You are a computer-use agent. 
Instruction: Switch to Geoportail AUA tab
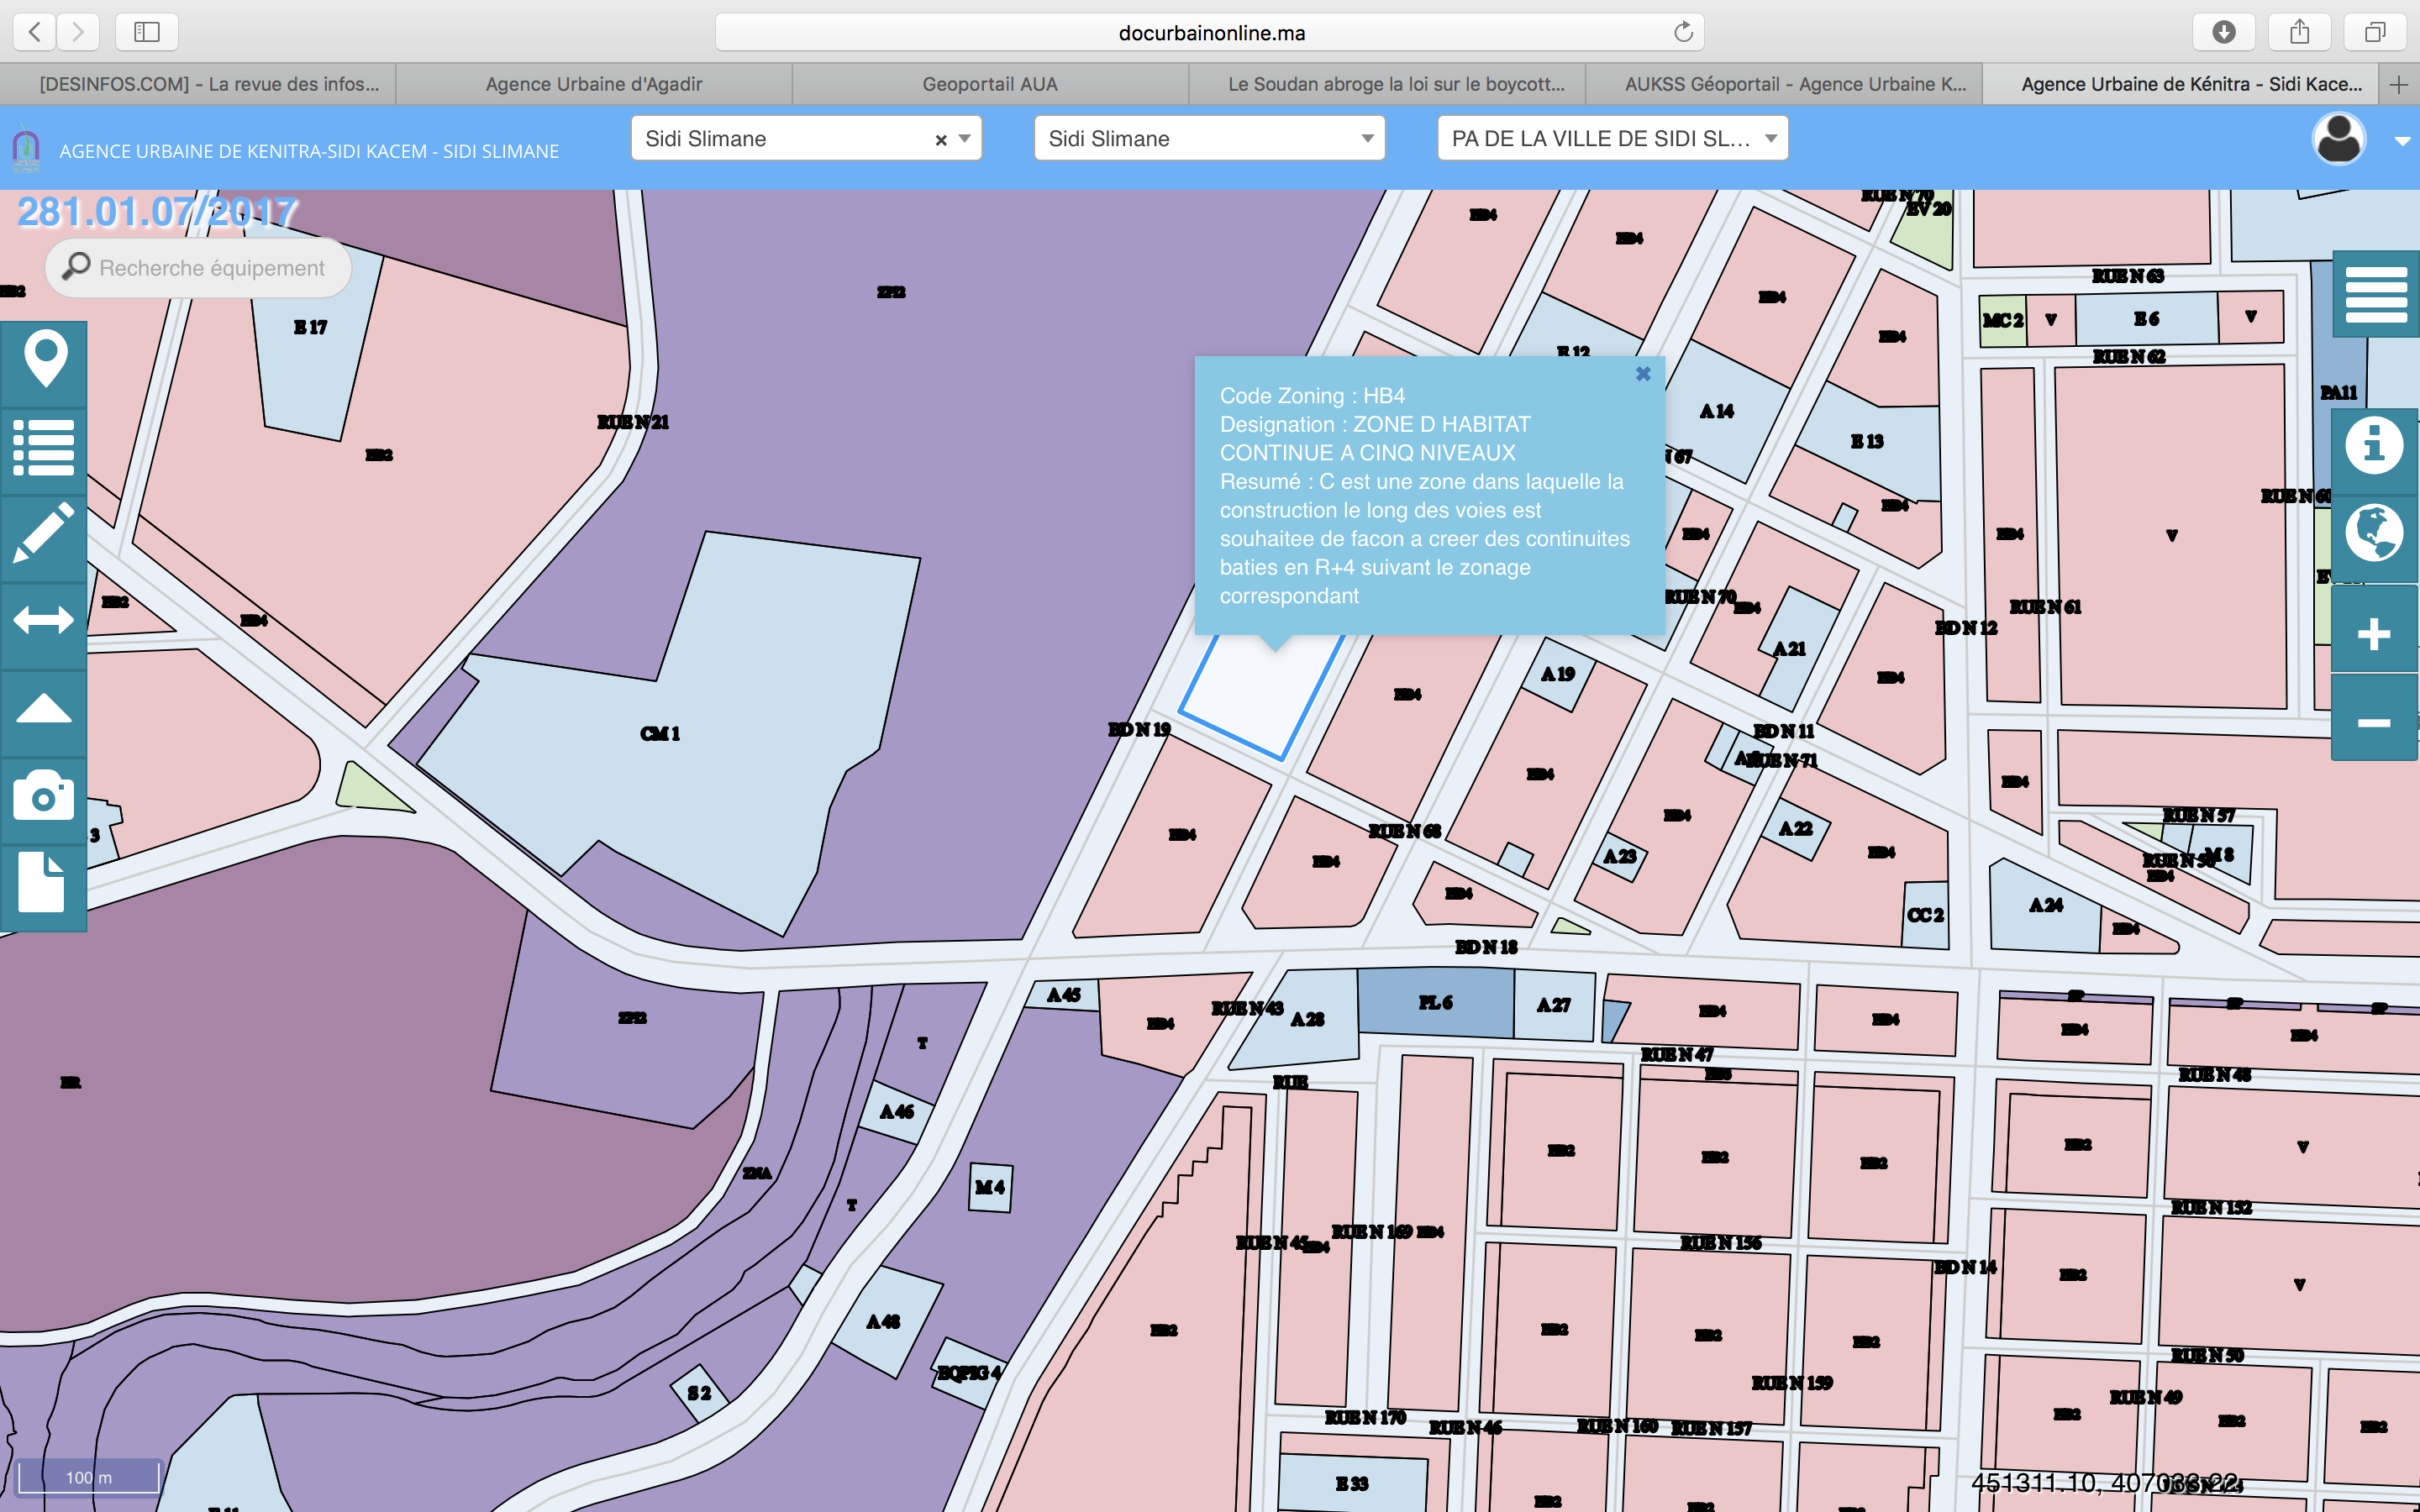point(990,84)
